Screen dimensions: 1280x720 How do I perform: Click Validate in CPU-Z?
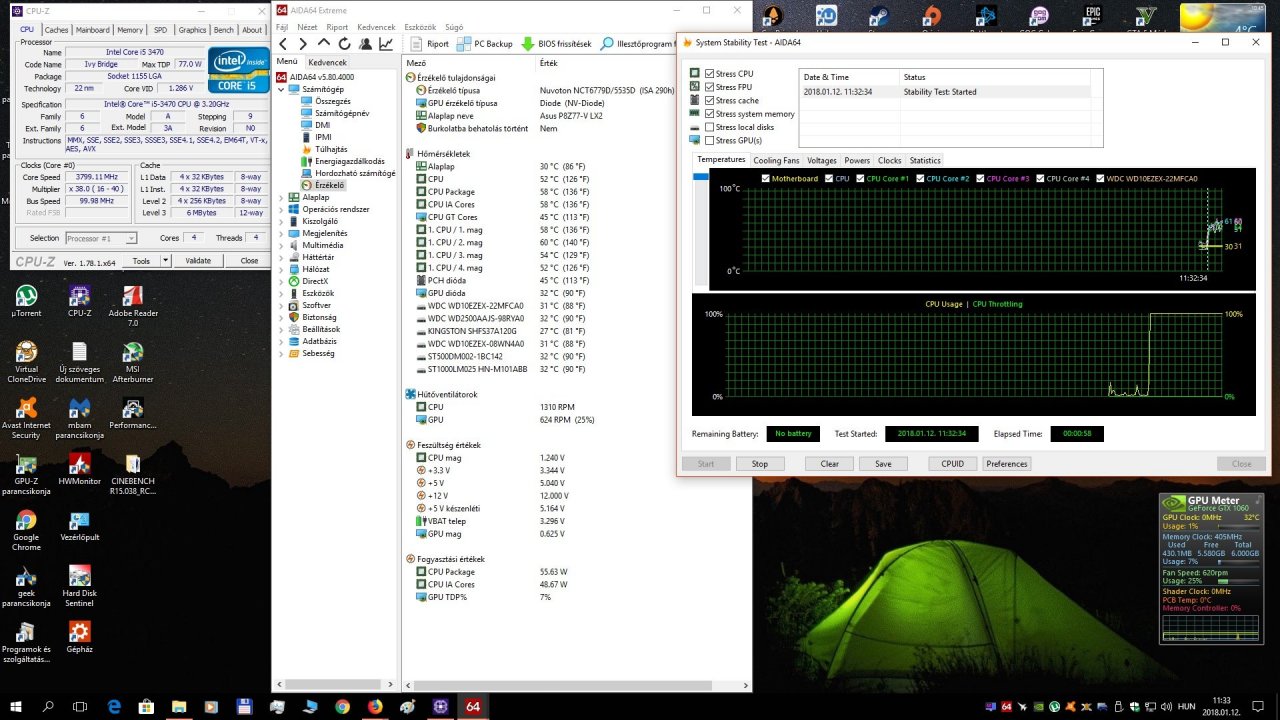[x=198, y=260]
